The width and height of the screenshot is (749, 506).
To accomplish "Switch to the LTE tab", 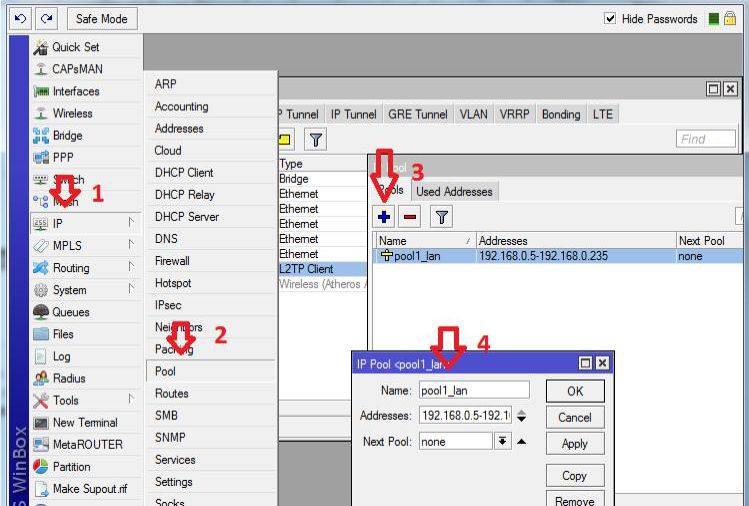I will 602,114.
